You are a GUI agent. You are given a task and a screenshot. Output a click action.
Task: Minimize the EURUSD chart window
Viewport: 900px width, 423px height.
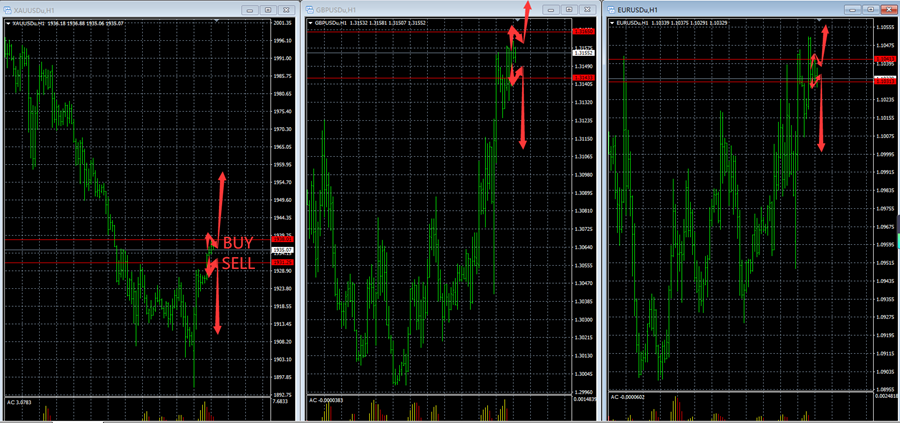(851, 9)
